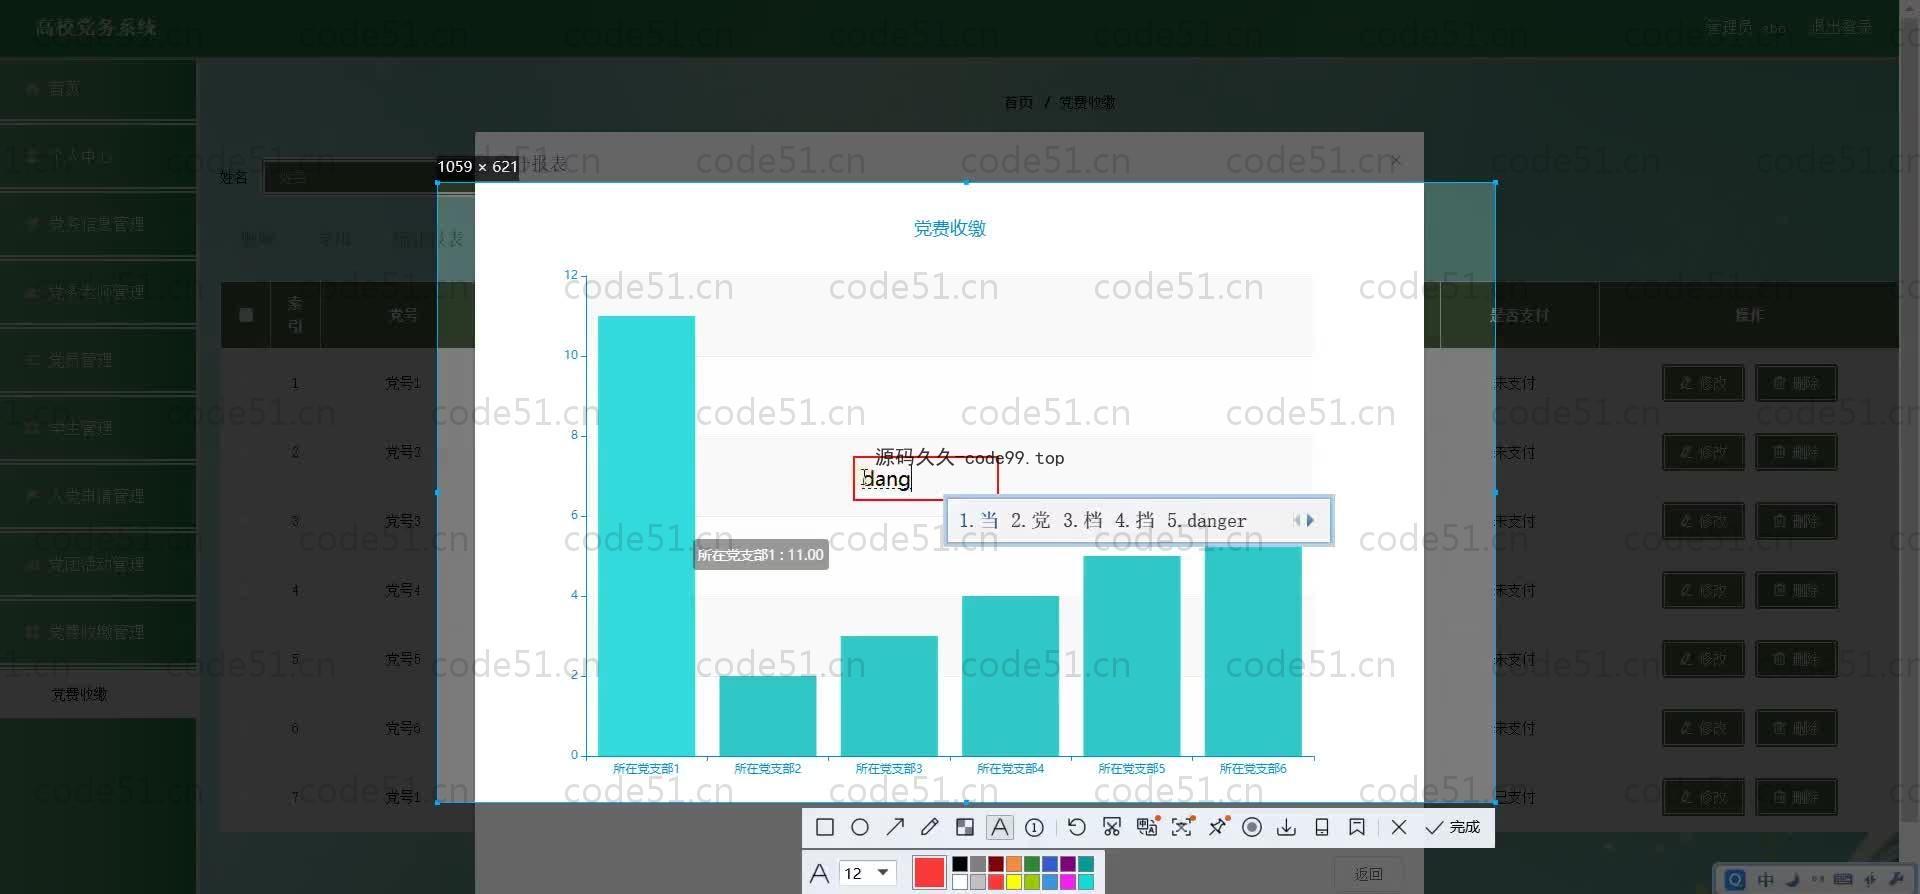Go to next IME candidate page arrow
Viewport: 1920px width, 894px height.
coord(1311,520)
